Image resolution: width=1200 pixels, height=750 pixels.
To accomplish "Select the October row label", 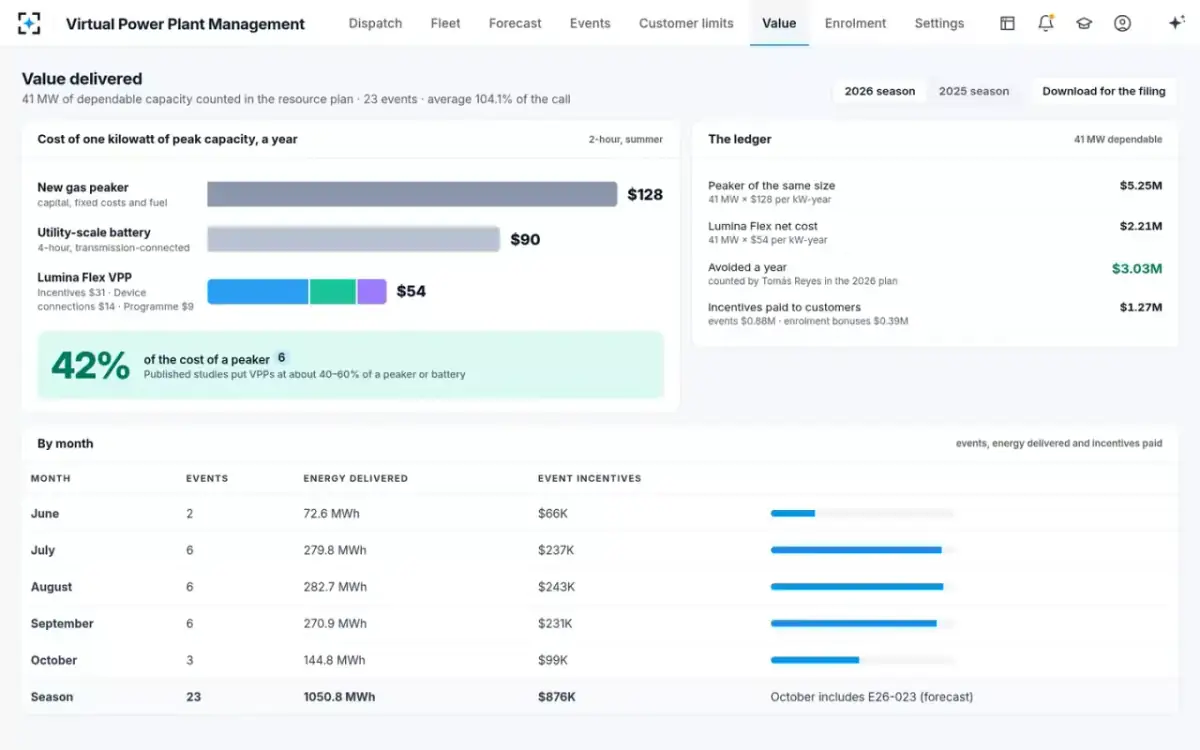I will (x=54, y=660).
